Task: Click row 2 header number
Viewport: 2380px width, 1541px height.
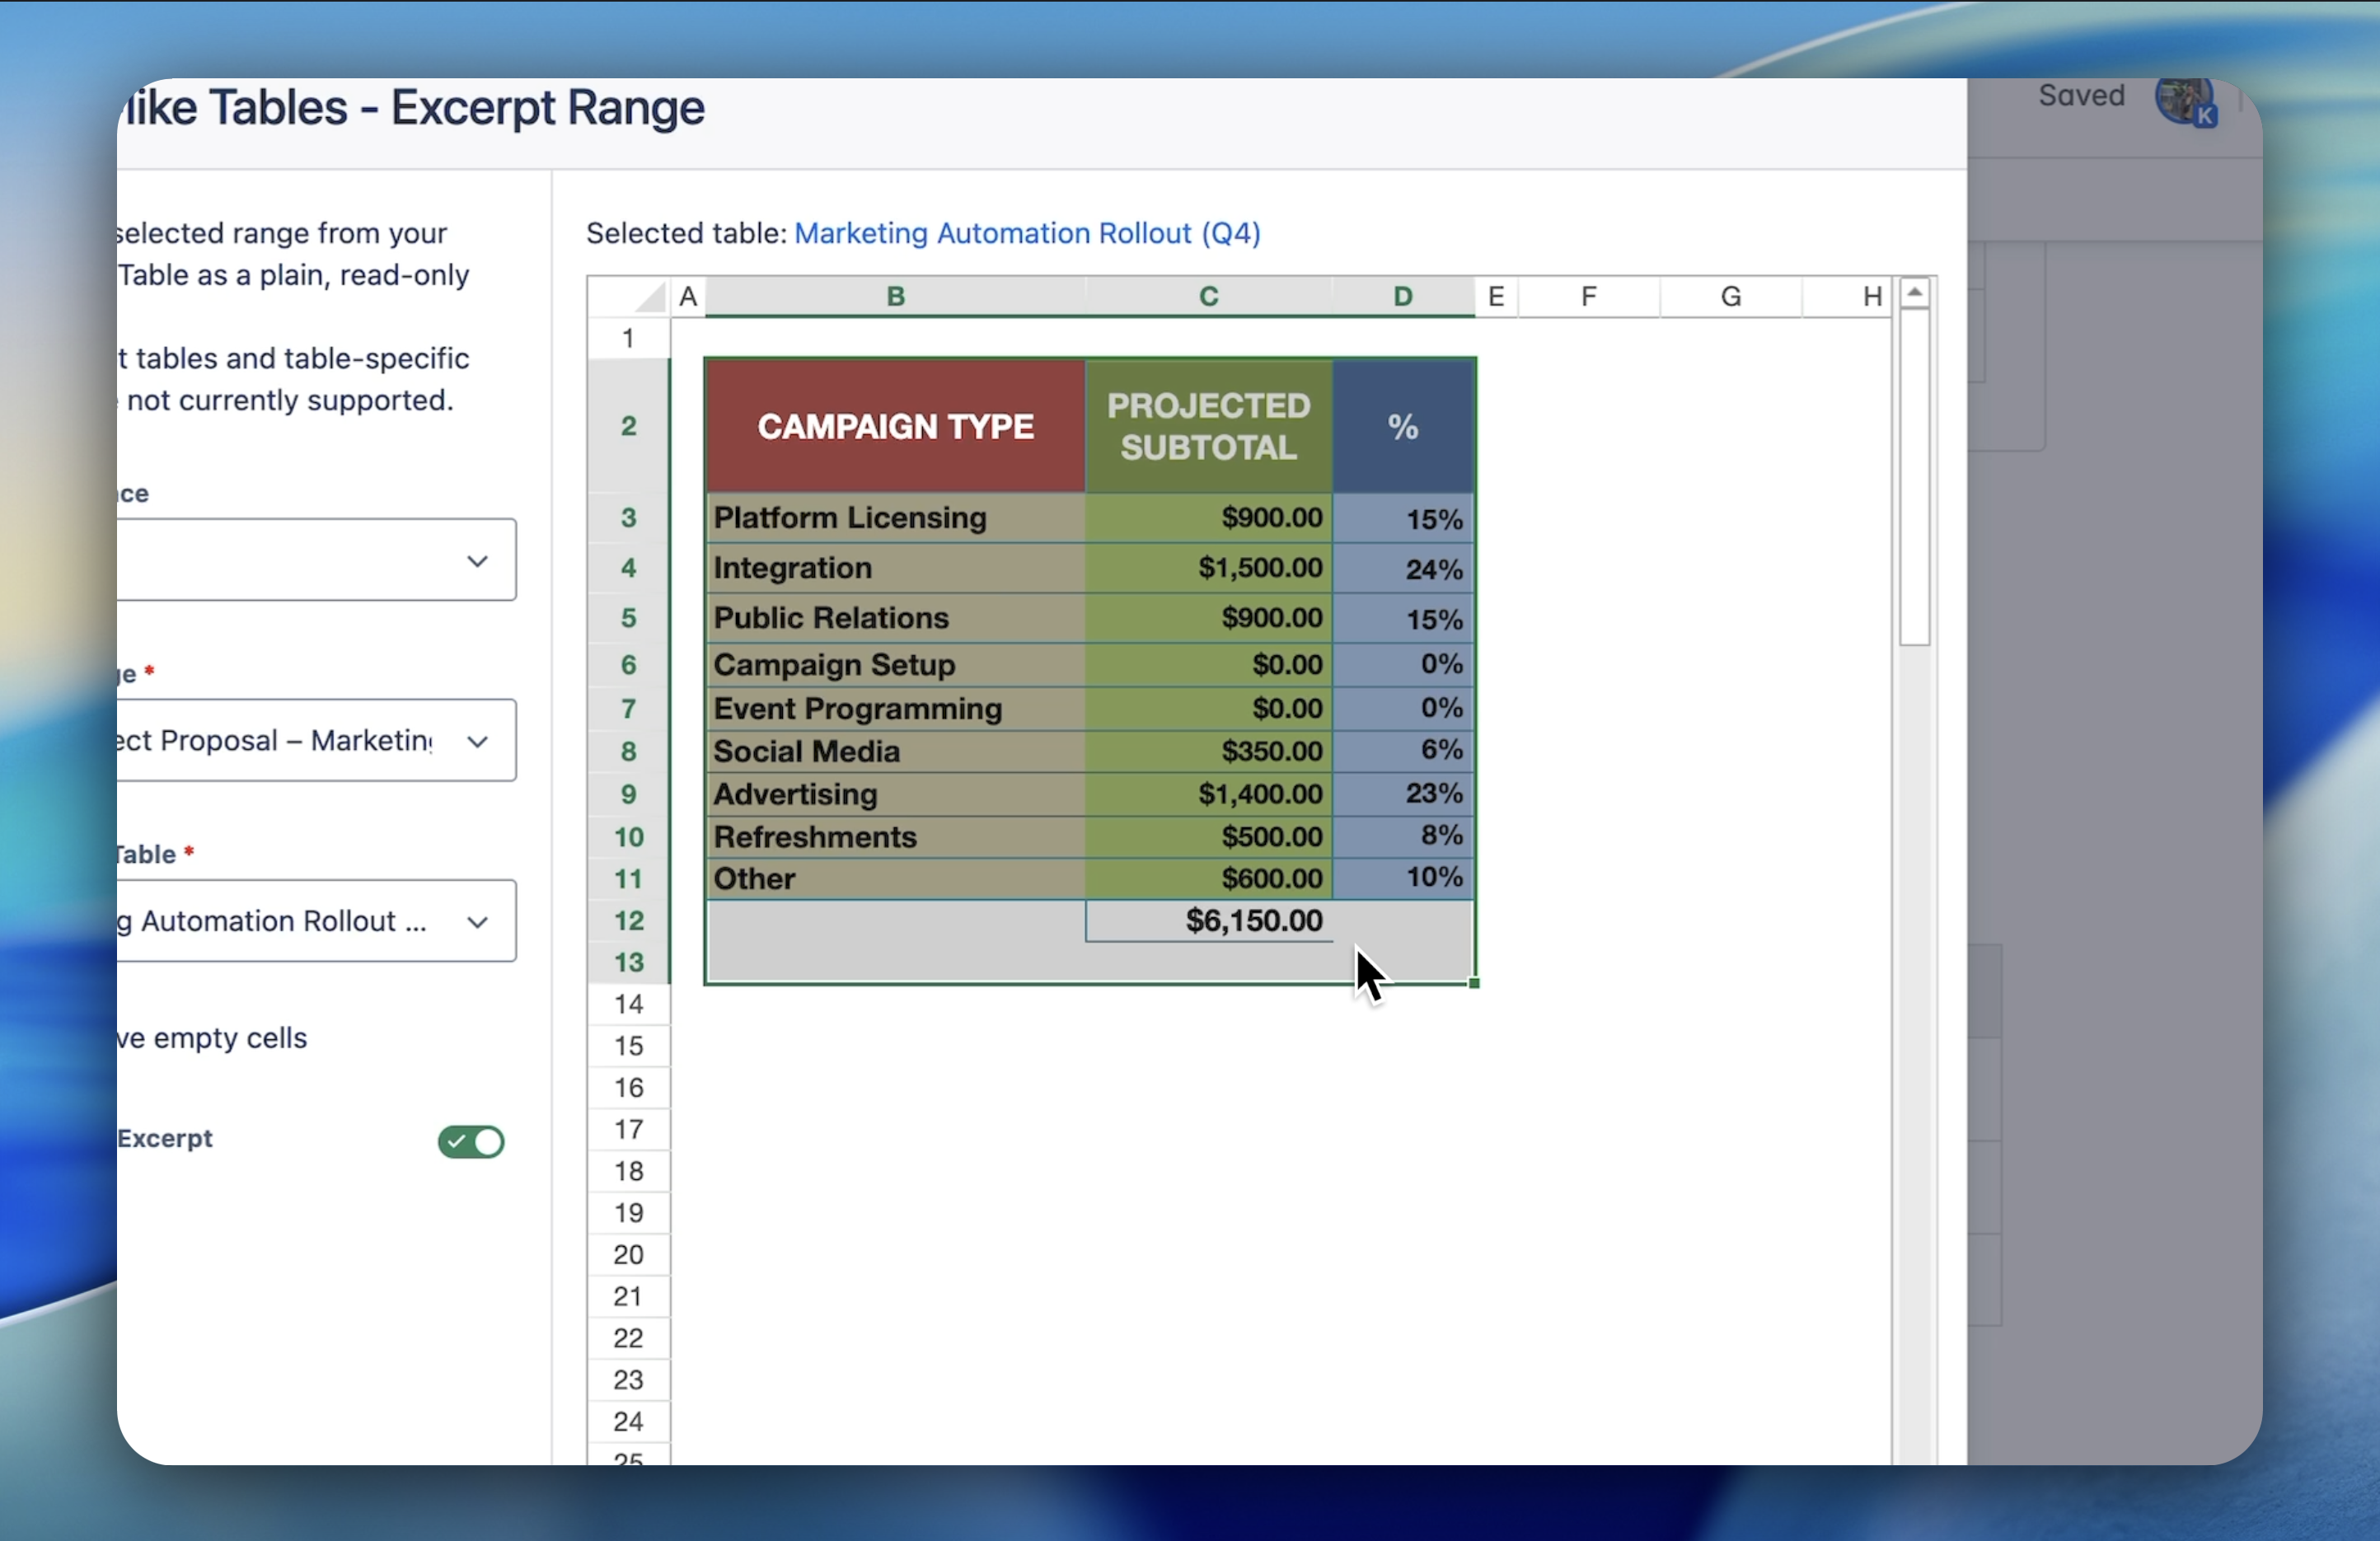Action: (628, 427)
